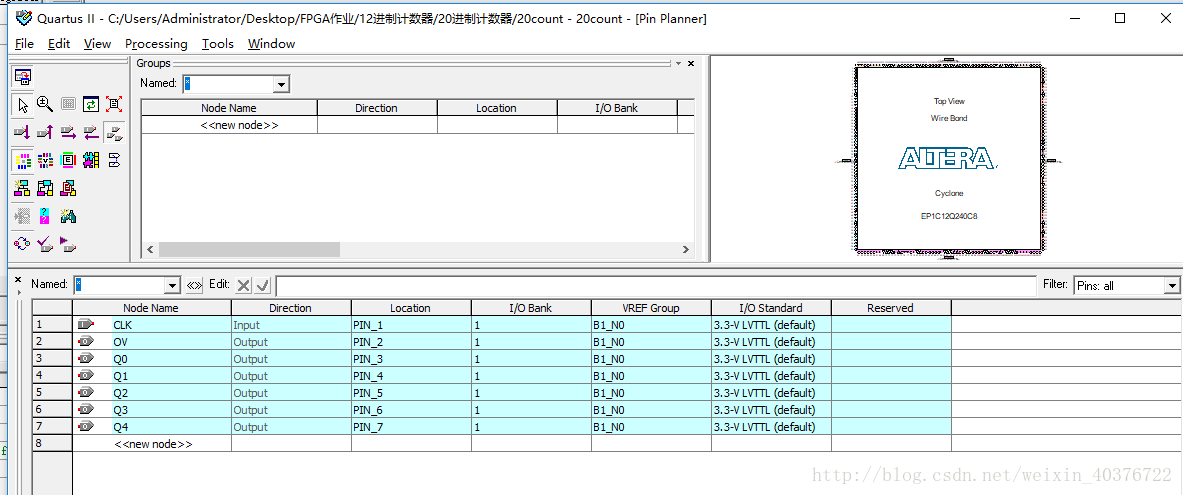Select the OV node name cell
This screenshot has height=495, width=1183.
tap(152, 342)
